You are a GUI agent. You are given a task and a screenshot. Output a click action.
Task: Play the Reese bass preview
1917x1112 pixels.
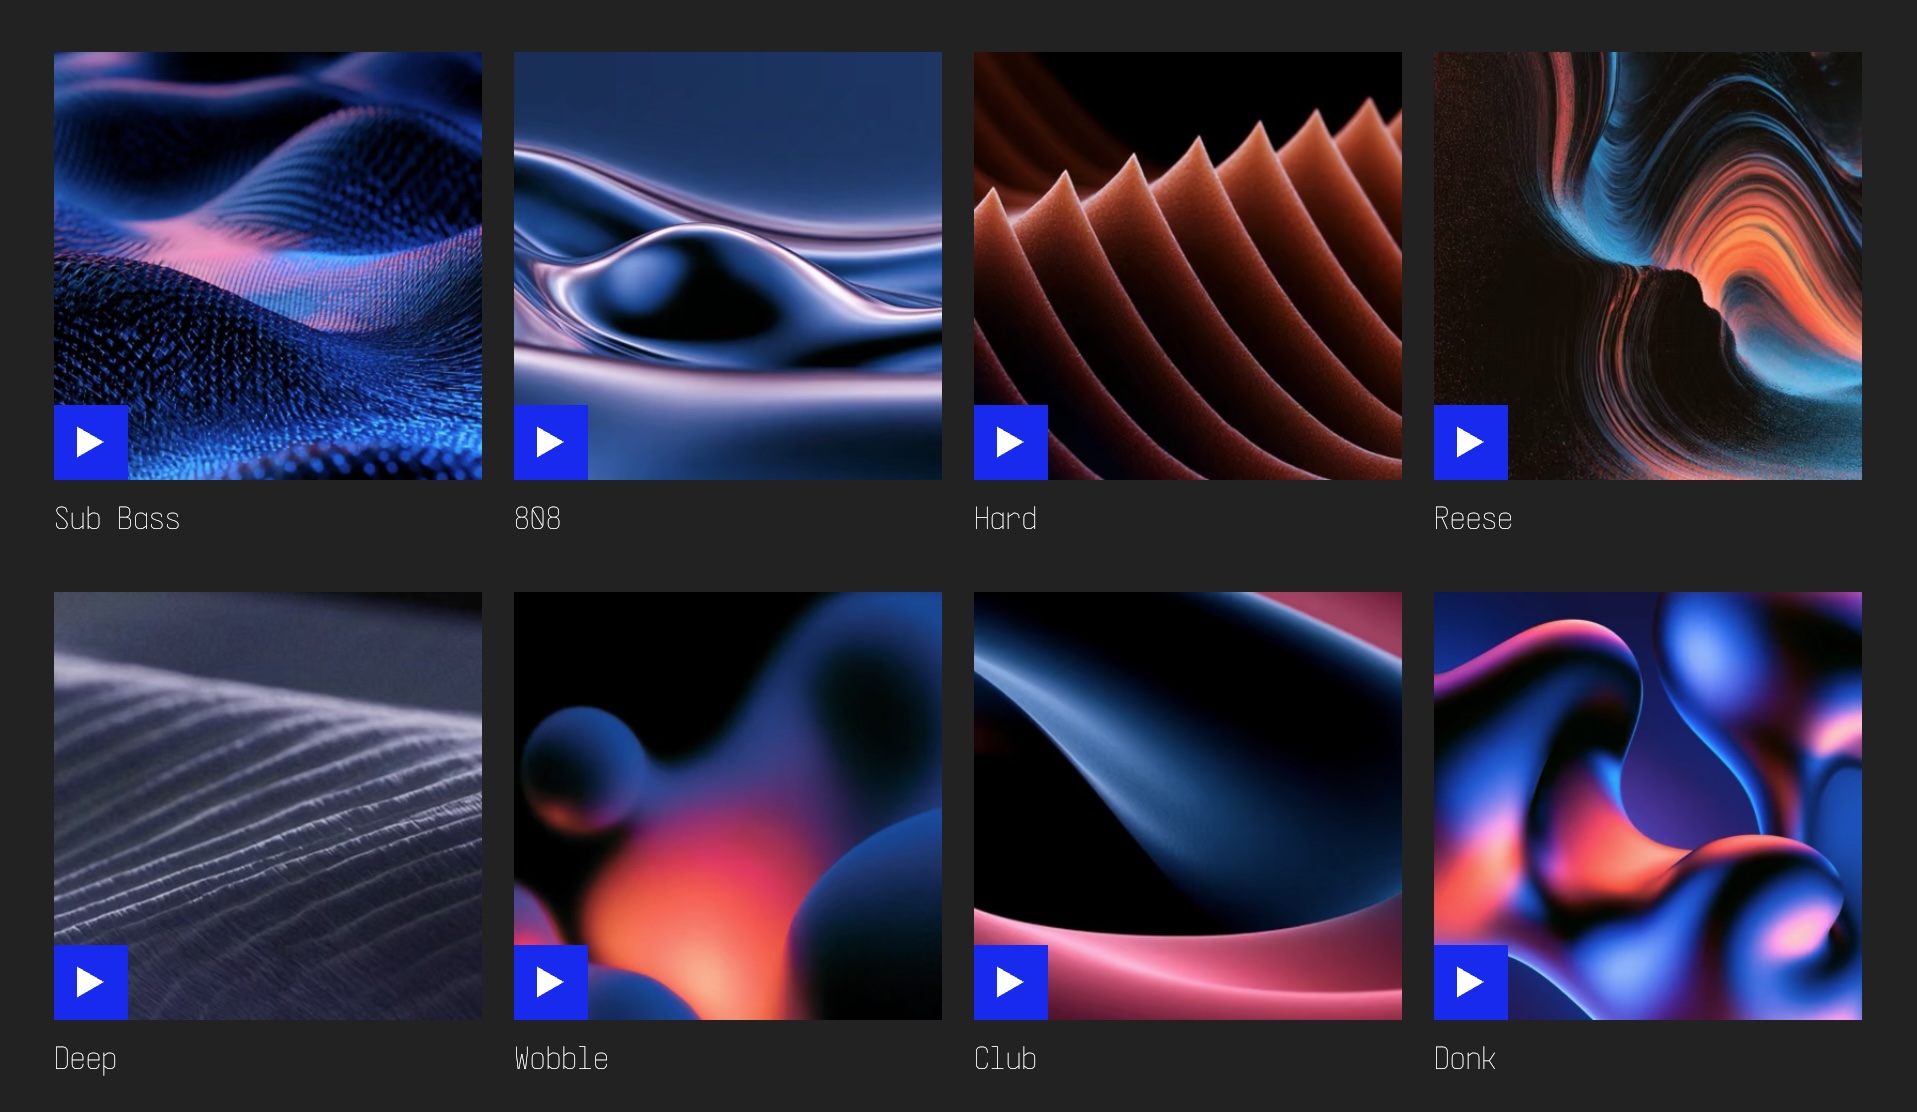coord(1471,442)
